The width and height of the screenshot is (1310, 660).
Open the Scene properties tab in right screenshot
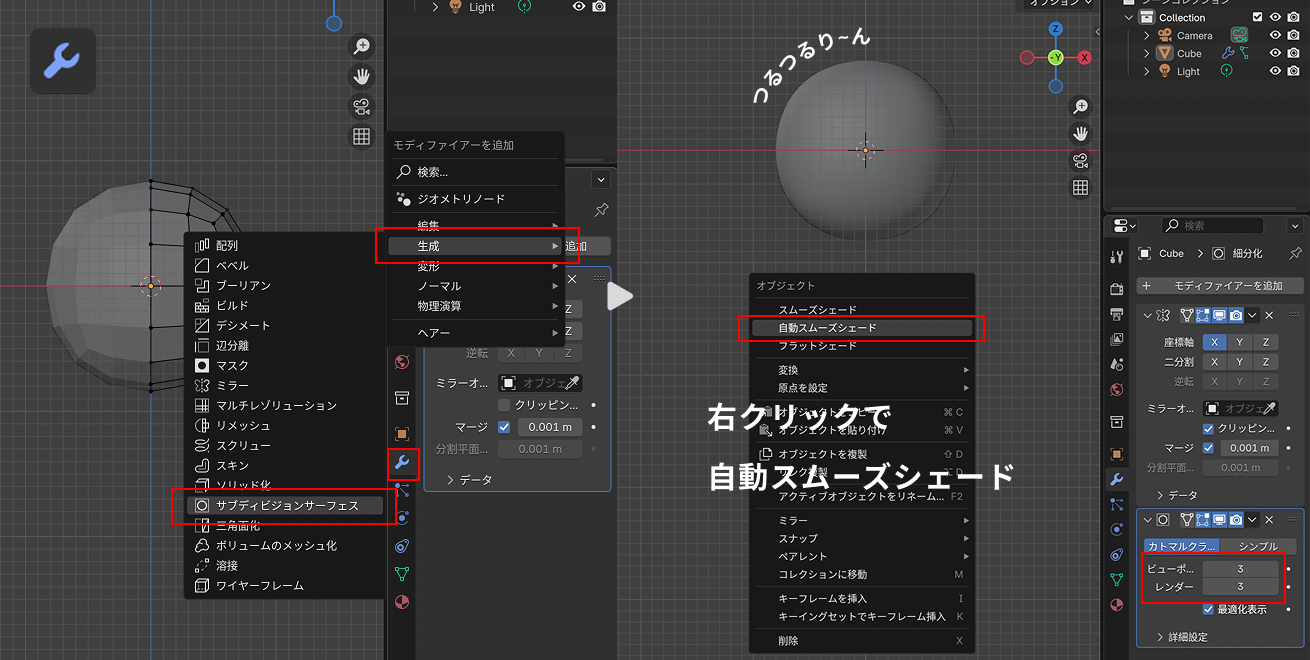coord(1117,365)
